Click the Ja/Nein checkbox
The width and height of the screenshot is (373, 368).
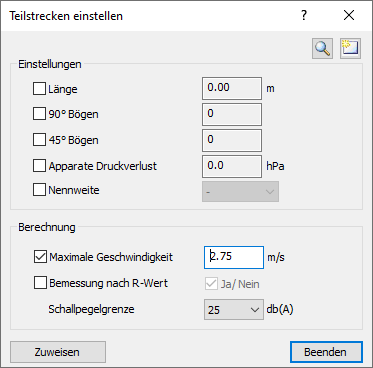tap(211, 284)
